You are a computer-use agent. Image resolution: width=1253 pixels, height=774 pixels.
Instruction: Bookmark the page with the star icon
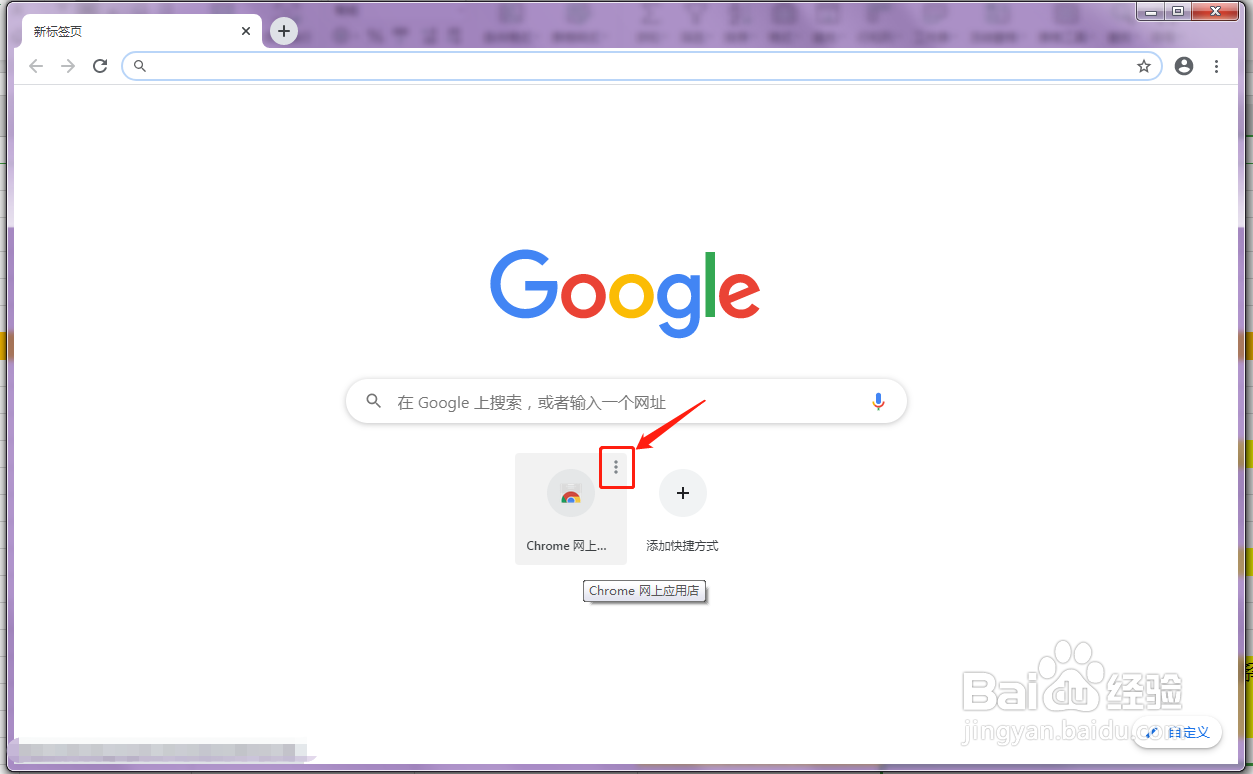click(1143, 66)
